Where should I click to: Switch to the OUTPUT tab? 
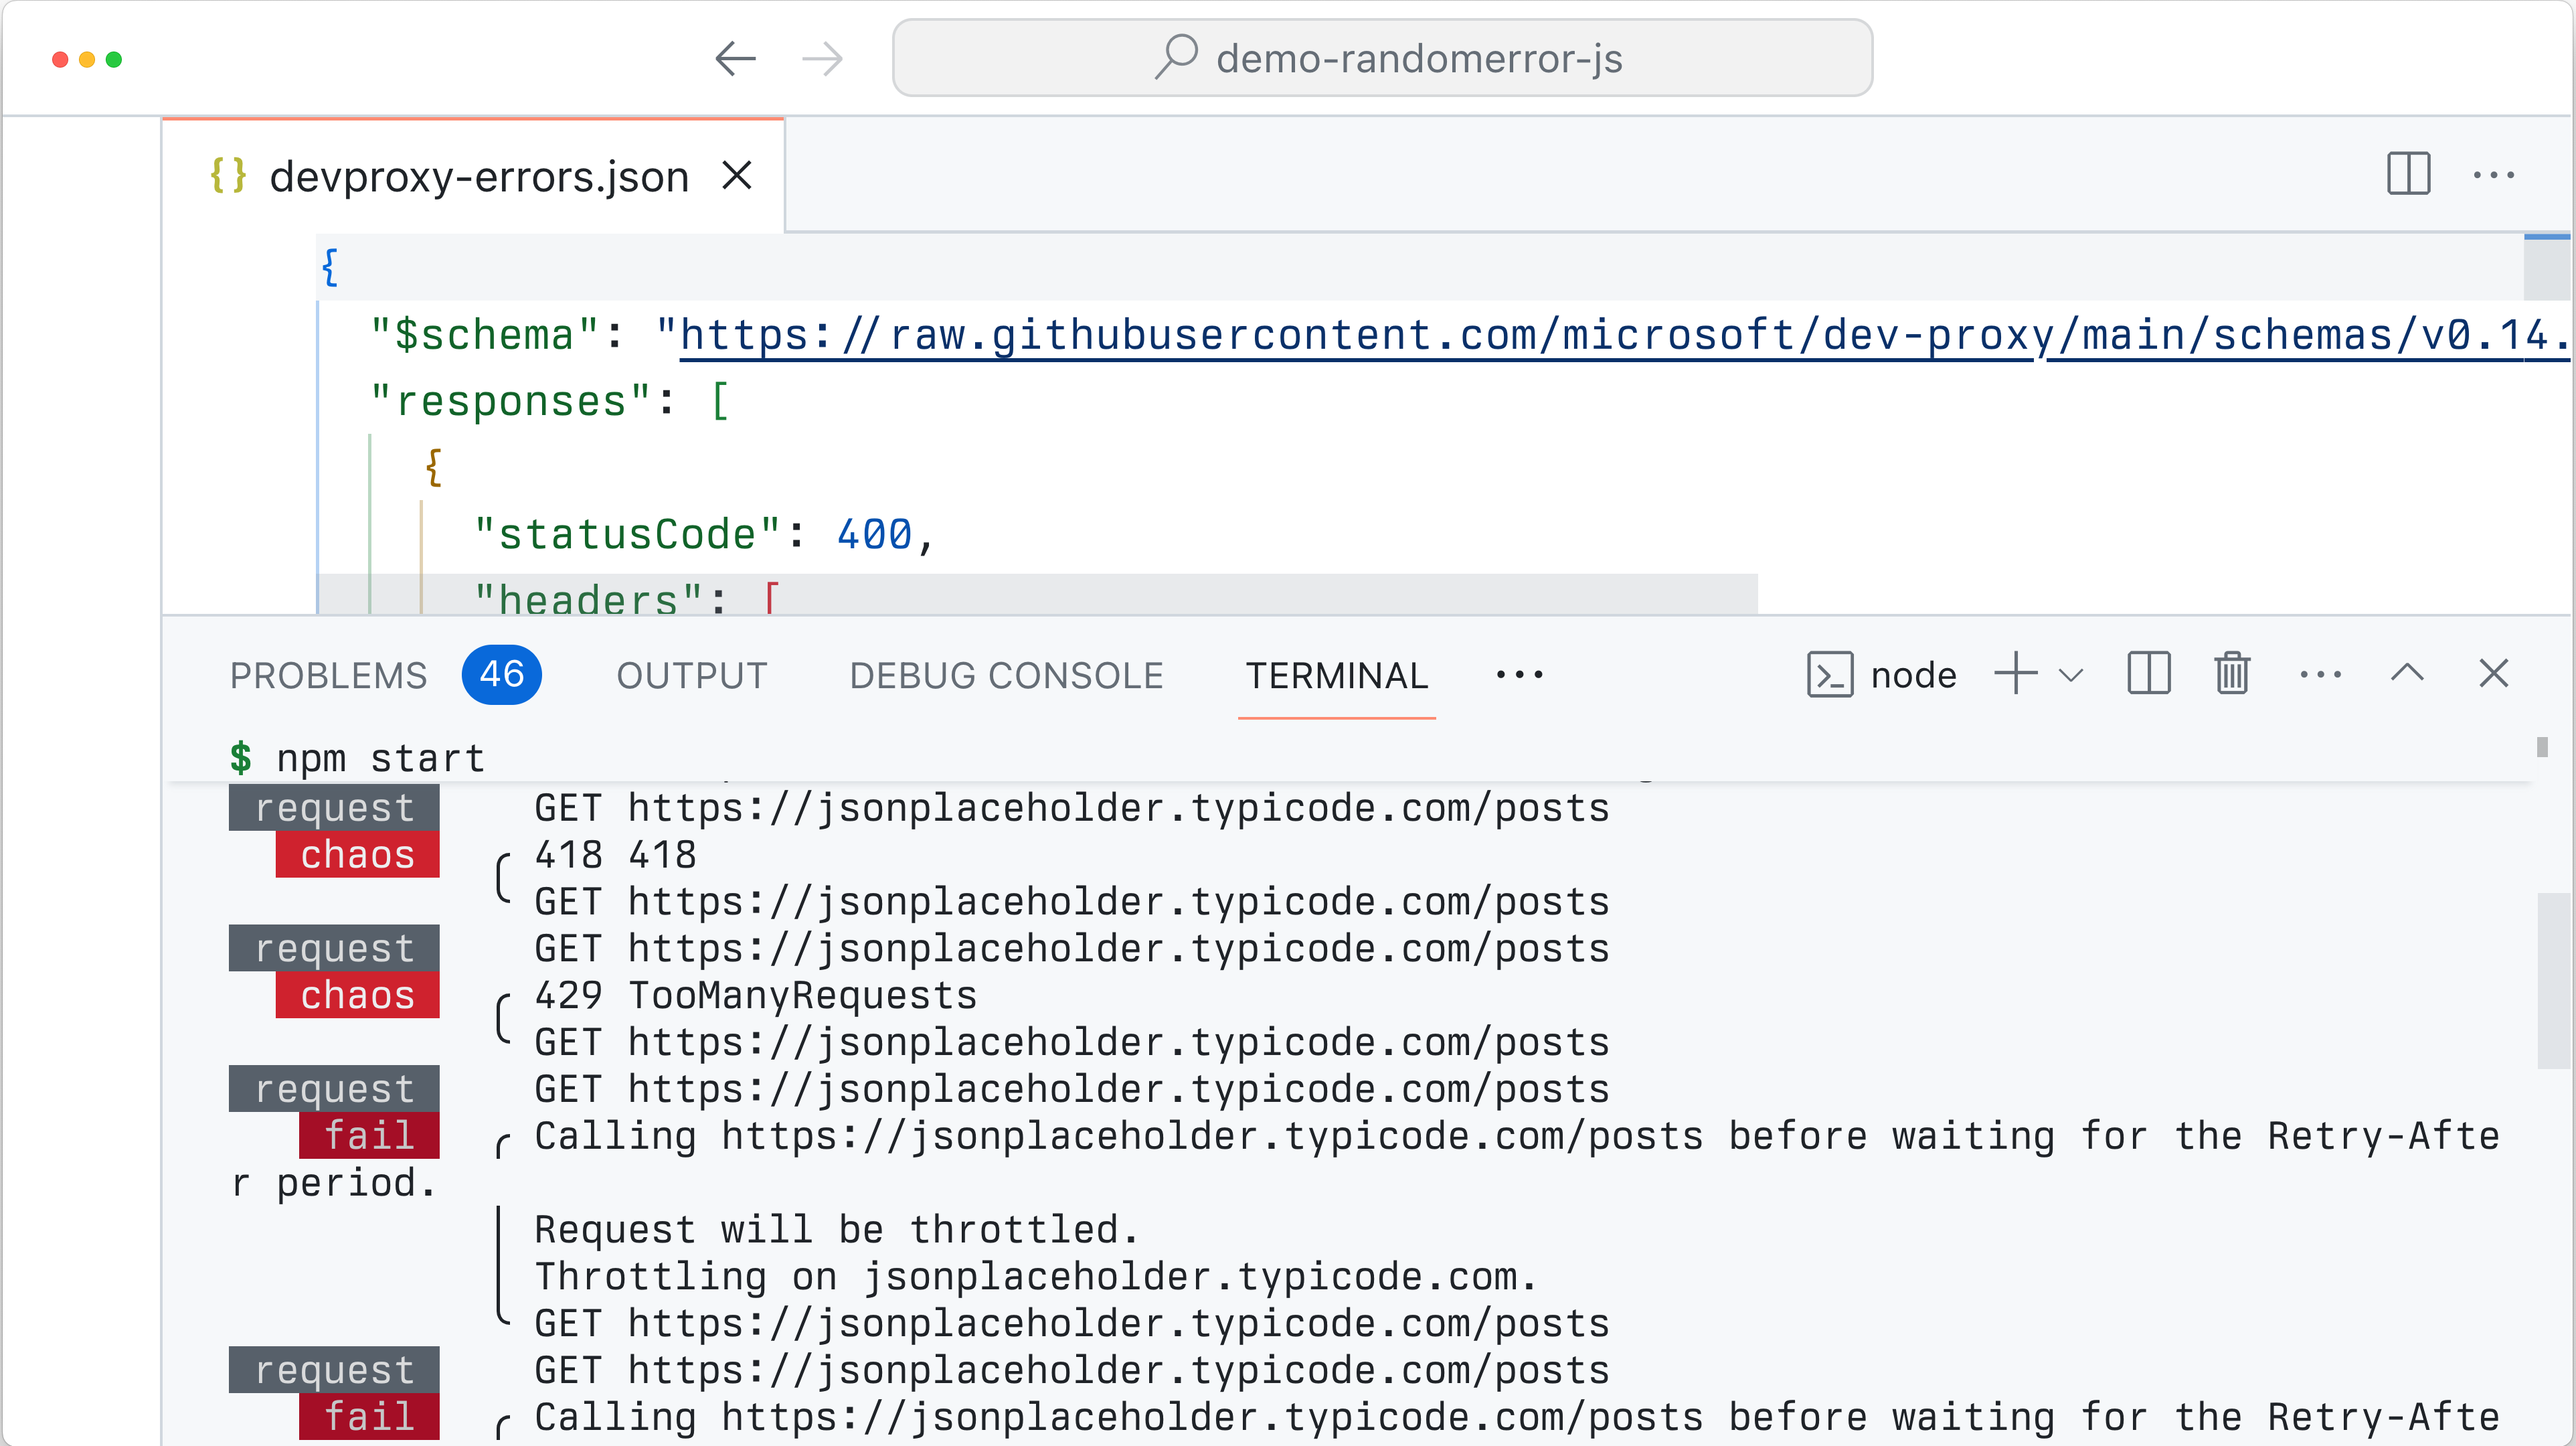click(691, 674)
